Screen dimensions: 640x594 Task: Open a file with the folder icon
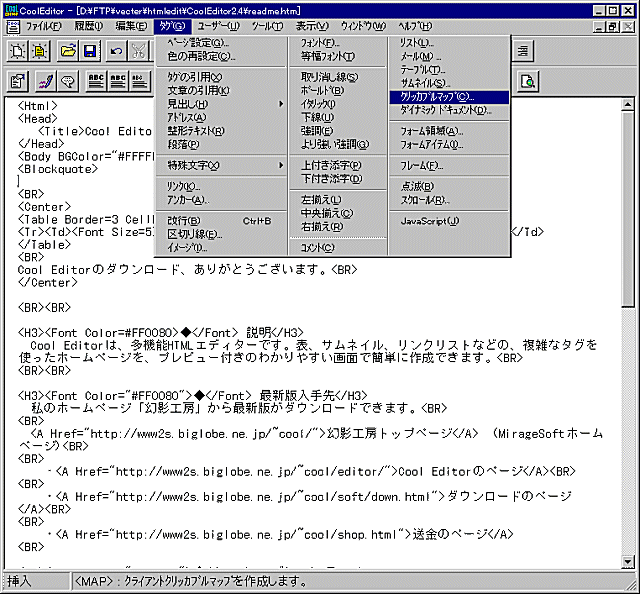coord(68,51)
